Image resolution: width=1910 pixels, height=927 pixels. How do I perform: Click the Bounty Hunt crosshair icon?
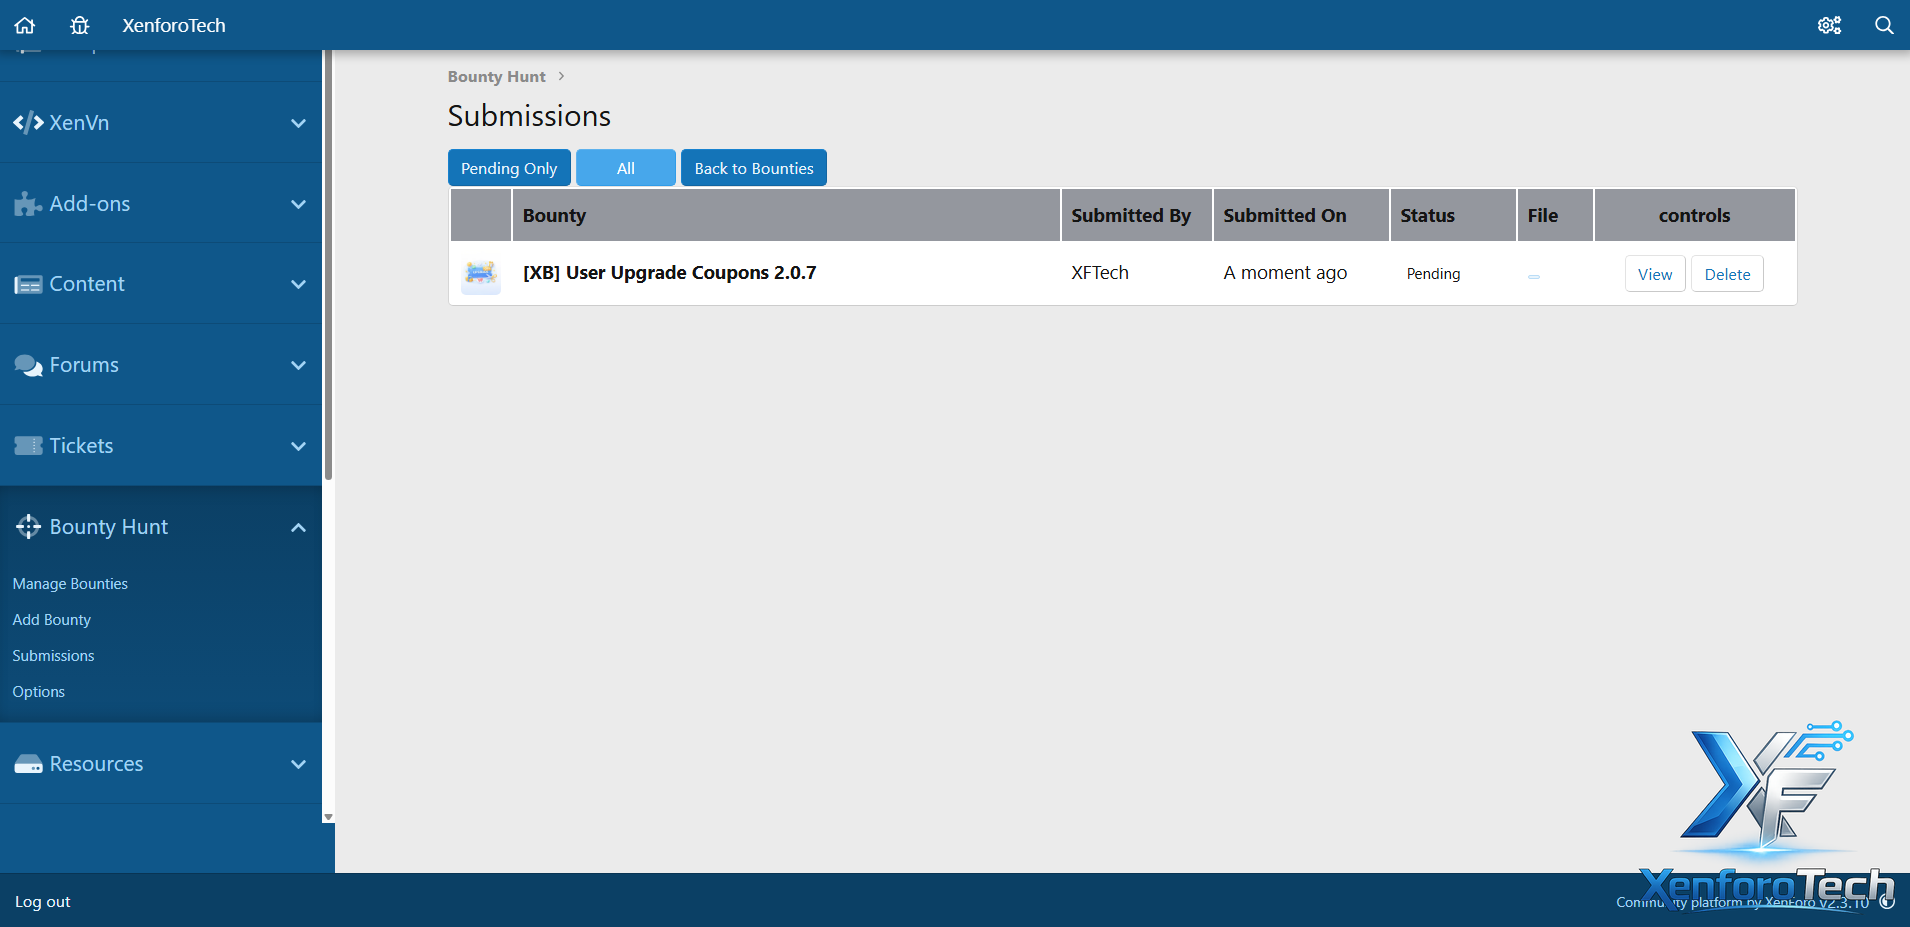tap(28, 527)
